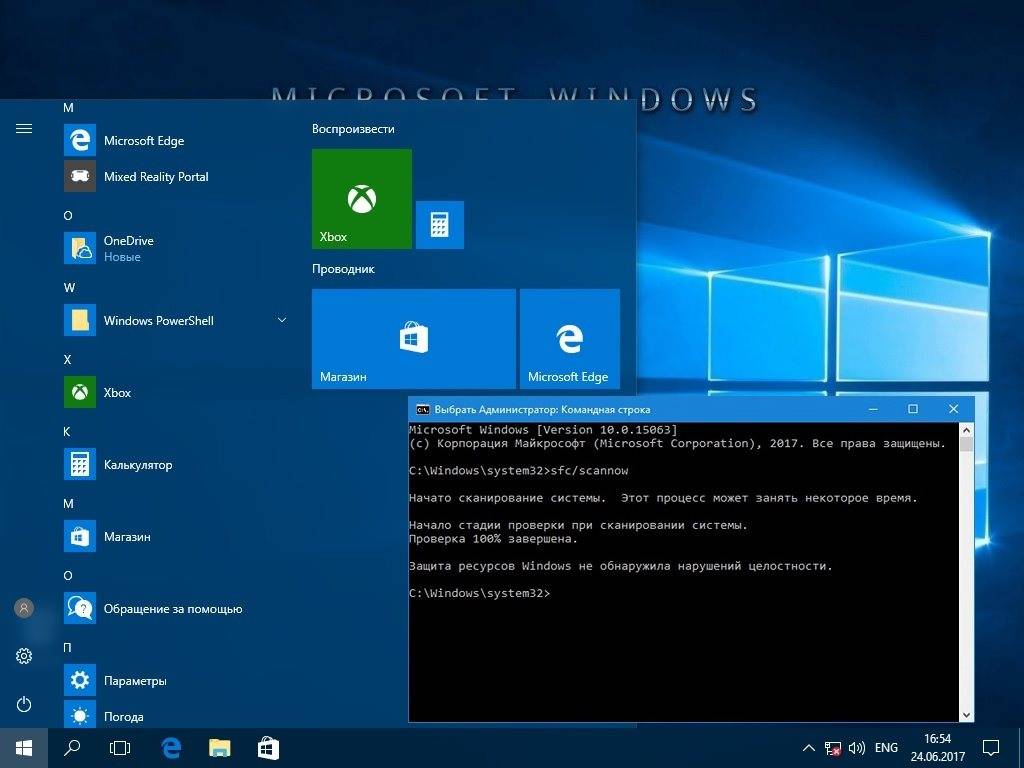Open taskbar search magnifier
Screen dimensions: 1024x768
[72, 748]
